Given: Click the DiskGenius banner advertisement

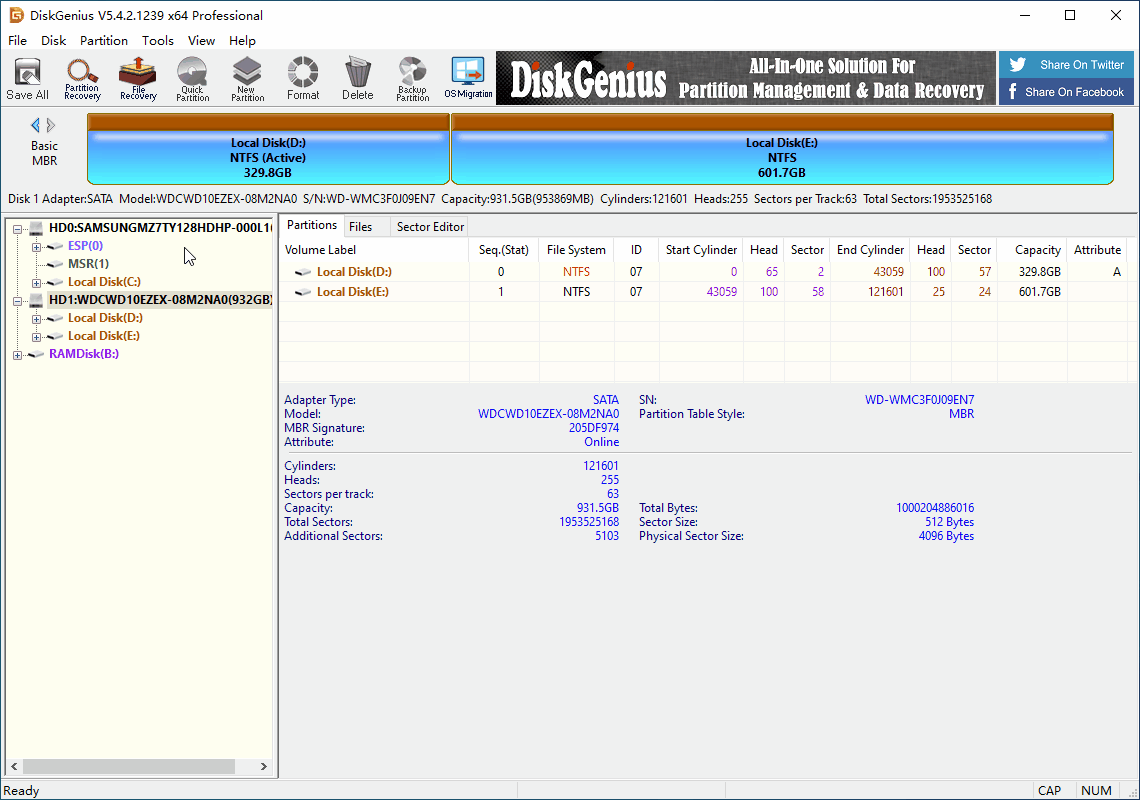Looking at the screenshot, I should [x=746, y=78].
